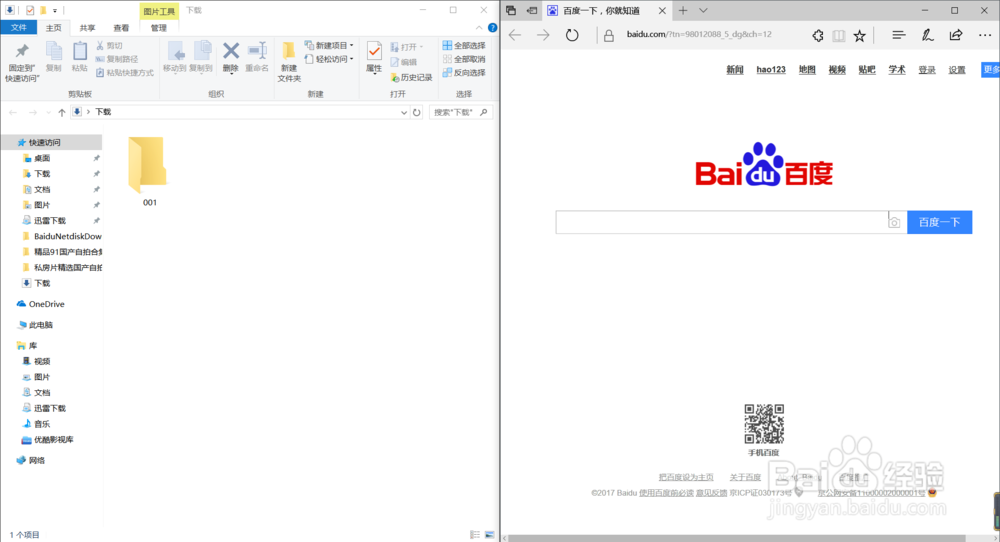Create a New folder (新建文件夹)
The height and width of the screenshot is (542, 1000).
click(289, 61)
